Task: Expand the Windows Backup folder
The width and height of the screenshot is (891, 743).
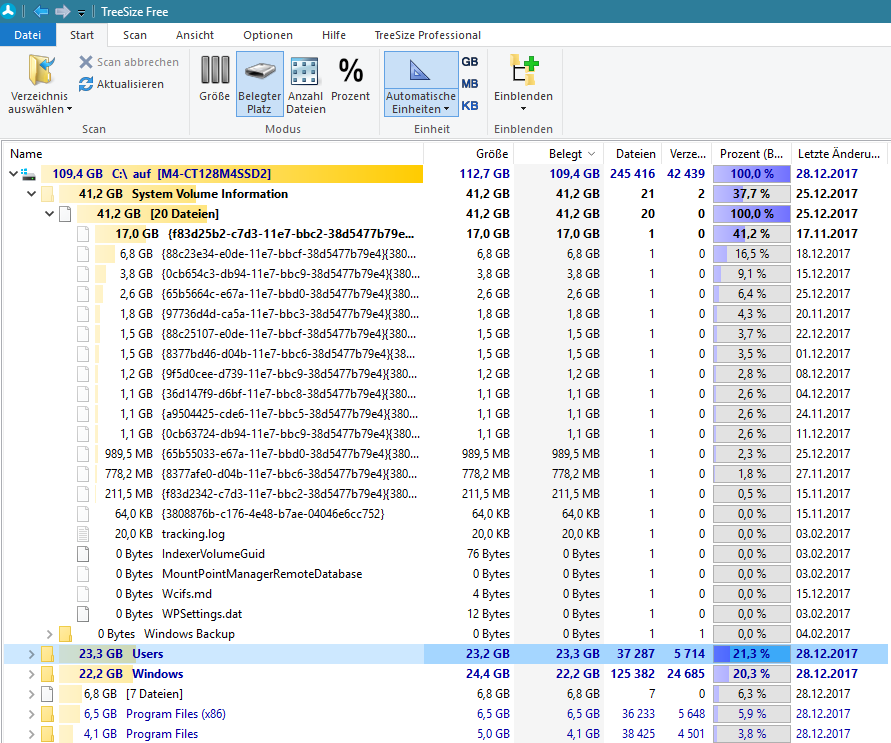Action: click(x=49, y=634)
